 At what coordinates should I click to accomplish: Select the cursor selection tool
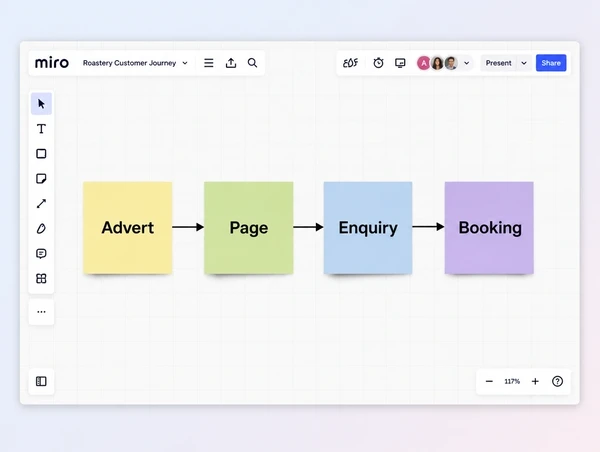[41, 104]
